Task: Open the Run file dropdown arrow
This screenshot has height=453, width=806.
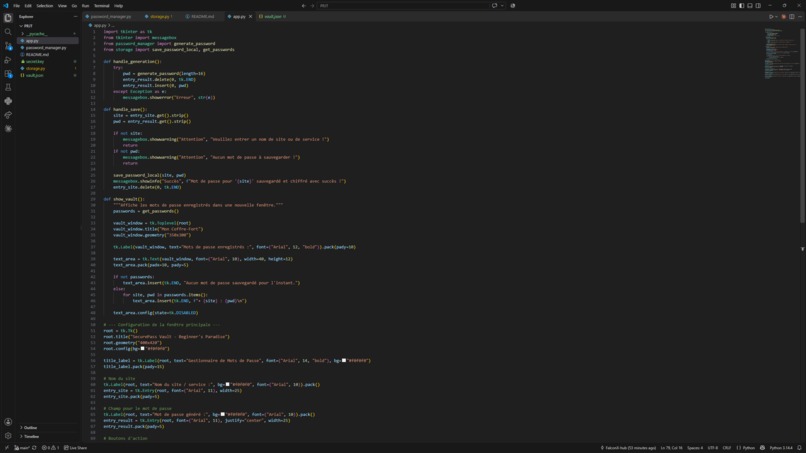Action: point(776,16)
